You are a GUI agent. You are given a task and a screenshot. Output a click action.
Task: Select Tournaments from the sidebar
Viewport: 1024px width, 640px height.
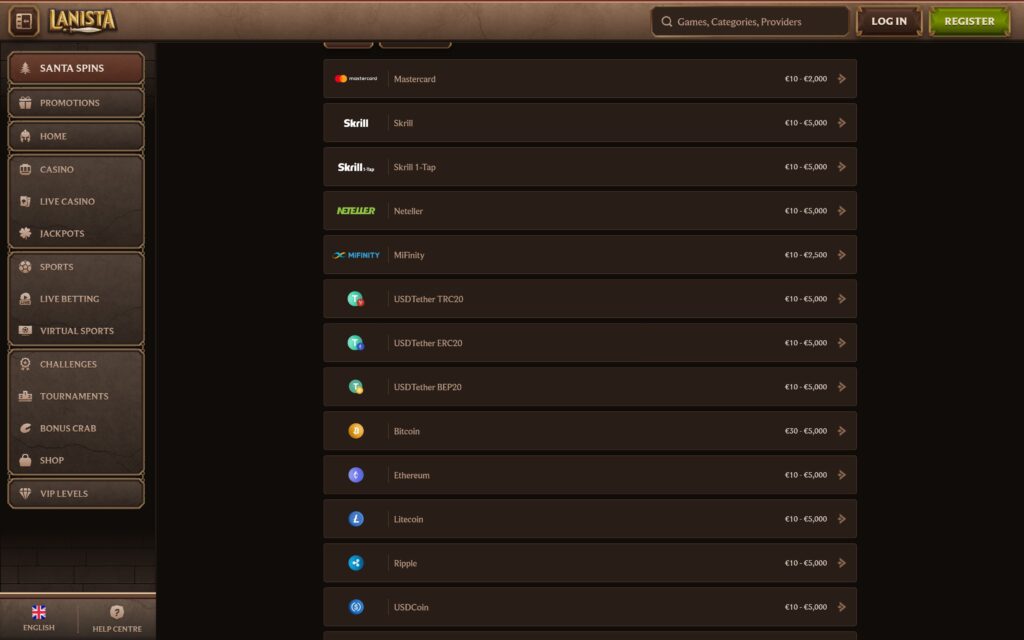[74, 396]
